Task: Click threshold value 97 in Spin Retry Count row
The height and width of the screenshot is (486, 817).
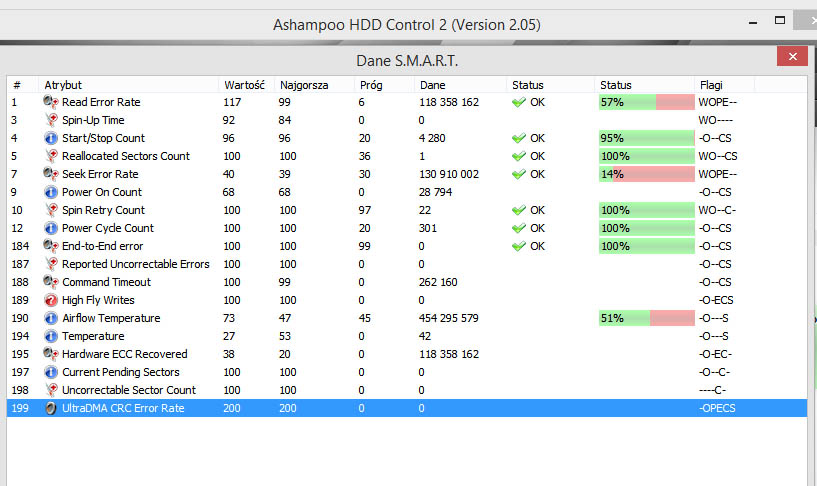Action: coord(365,210)
